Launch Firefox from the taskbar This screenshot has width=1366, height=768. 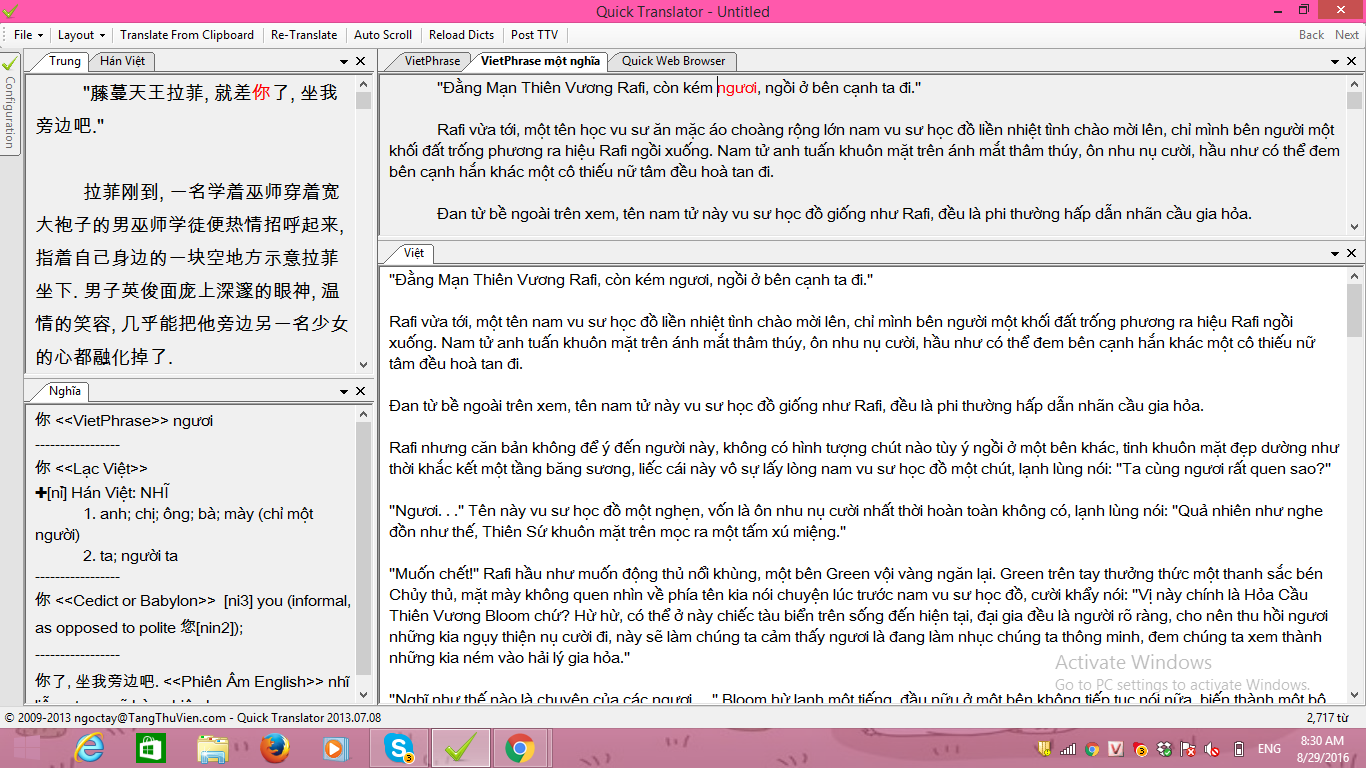[275, 748]
